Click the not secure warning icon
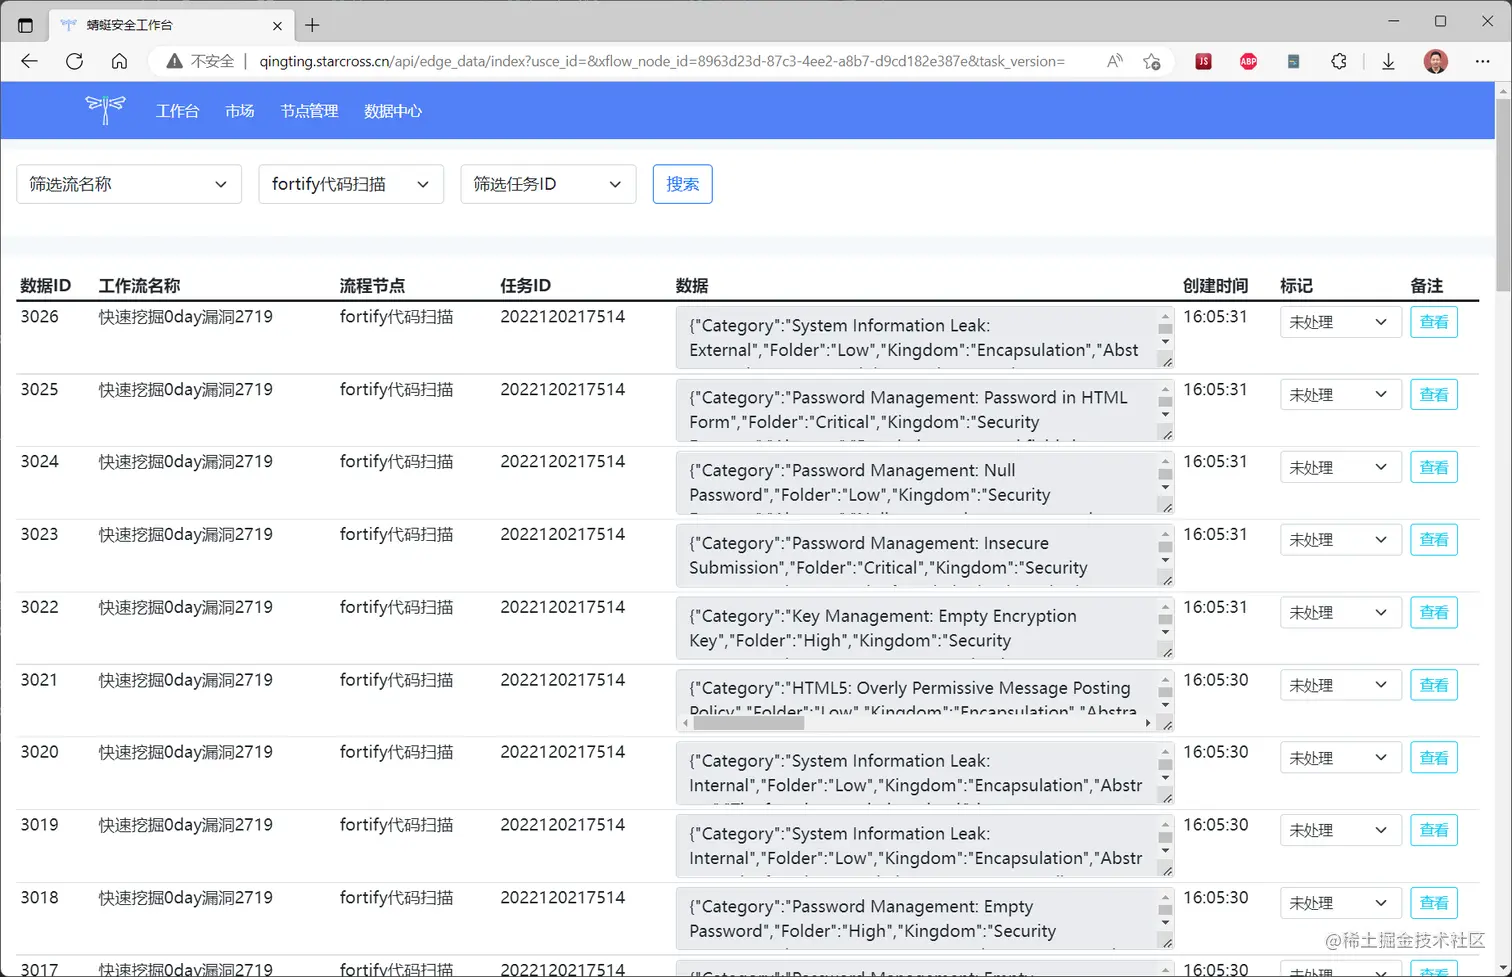Image resolution: width=1512 pixels, height=977 pixels. click(175, 61)
